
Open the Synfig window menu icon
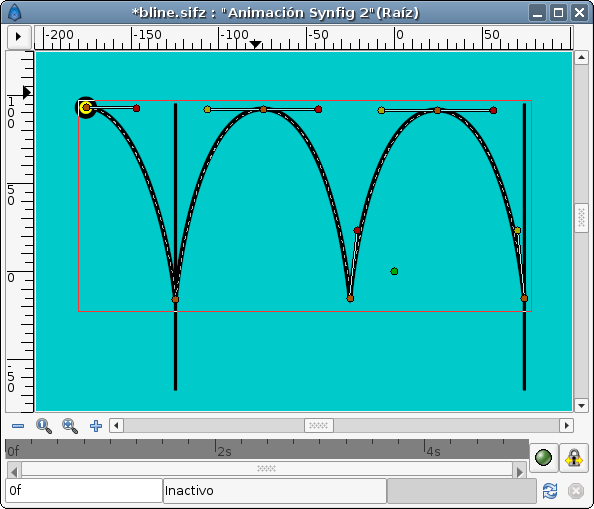pos(14,12)
